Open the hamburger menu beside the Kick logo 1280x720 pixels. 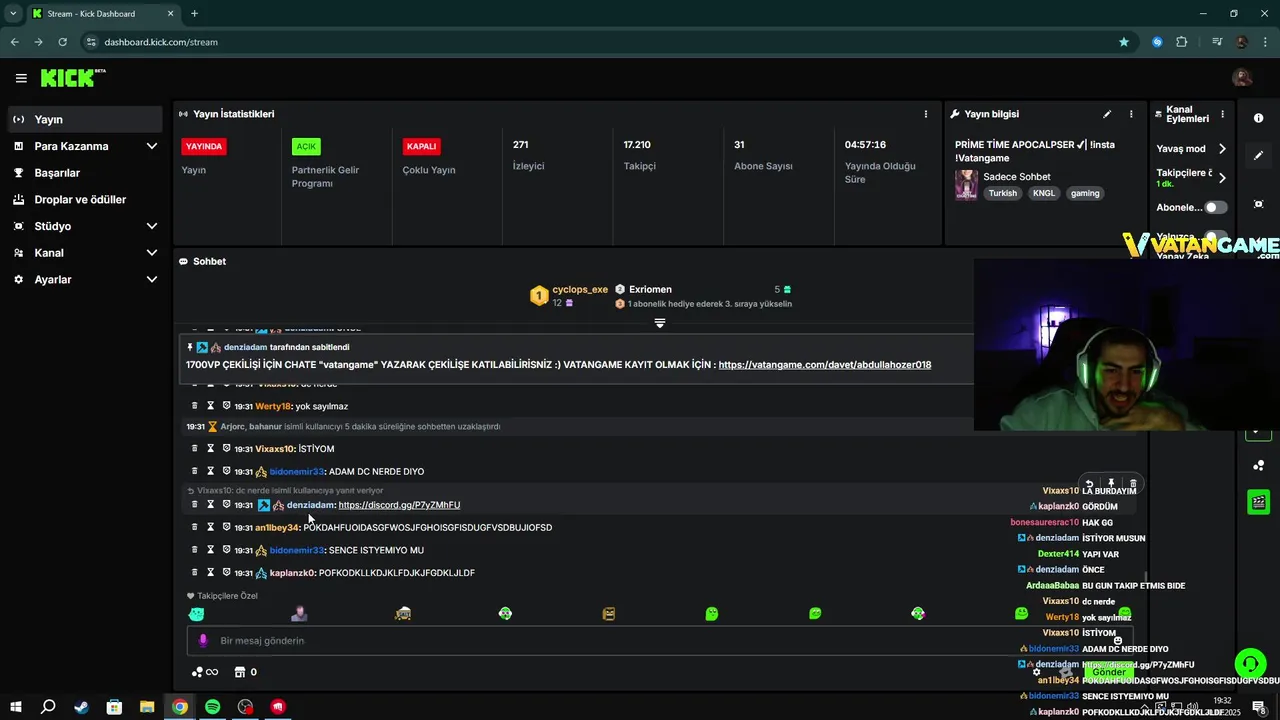click(21, 78)
